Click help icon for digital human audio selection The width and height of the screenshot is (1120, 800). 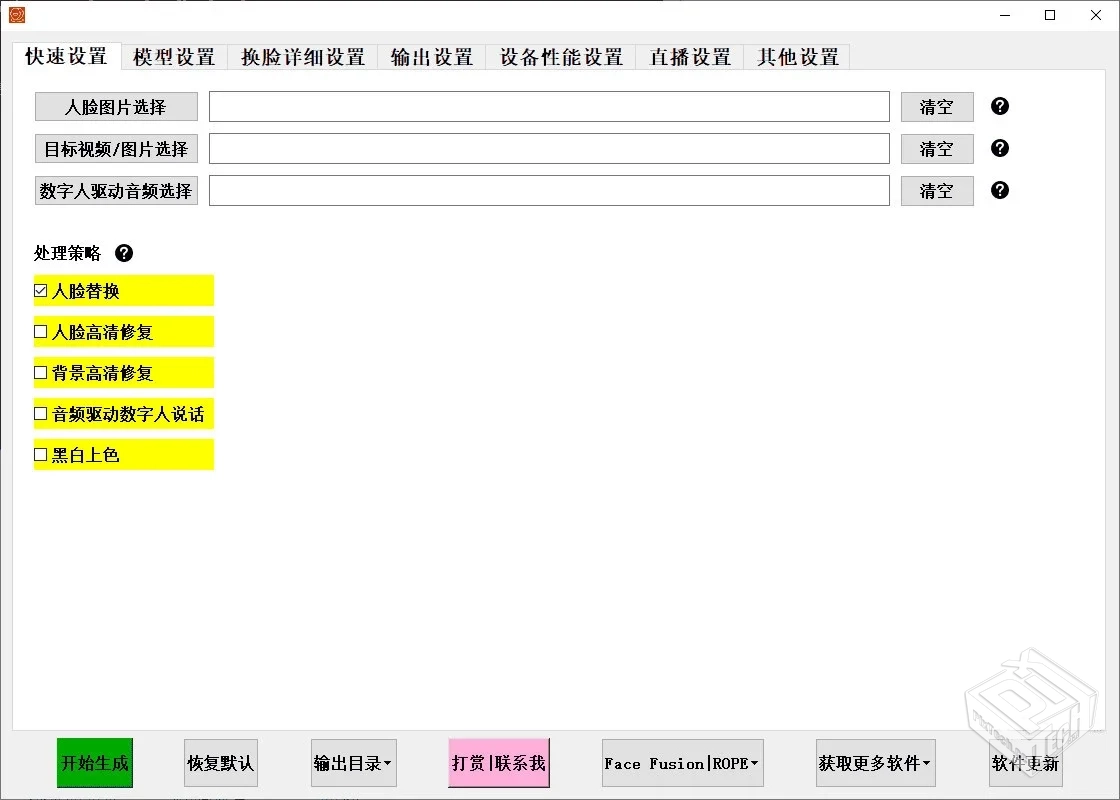pos(999,190)
